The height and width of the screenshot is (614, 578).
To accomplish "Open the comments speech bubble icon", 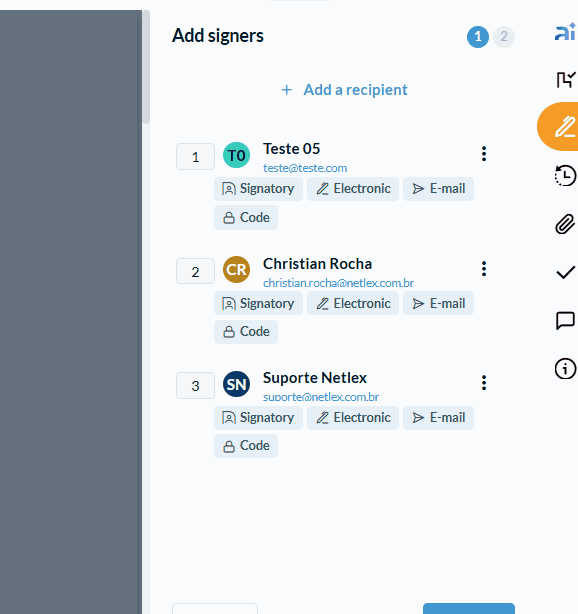I will 565,321.
